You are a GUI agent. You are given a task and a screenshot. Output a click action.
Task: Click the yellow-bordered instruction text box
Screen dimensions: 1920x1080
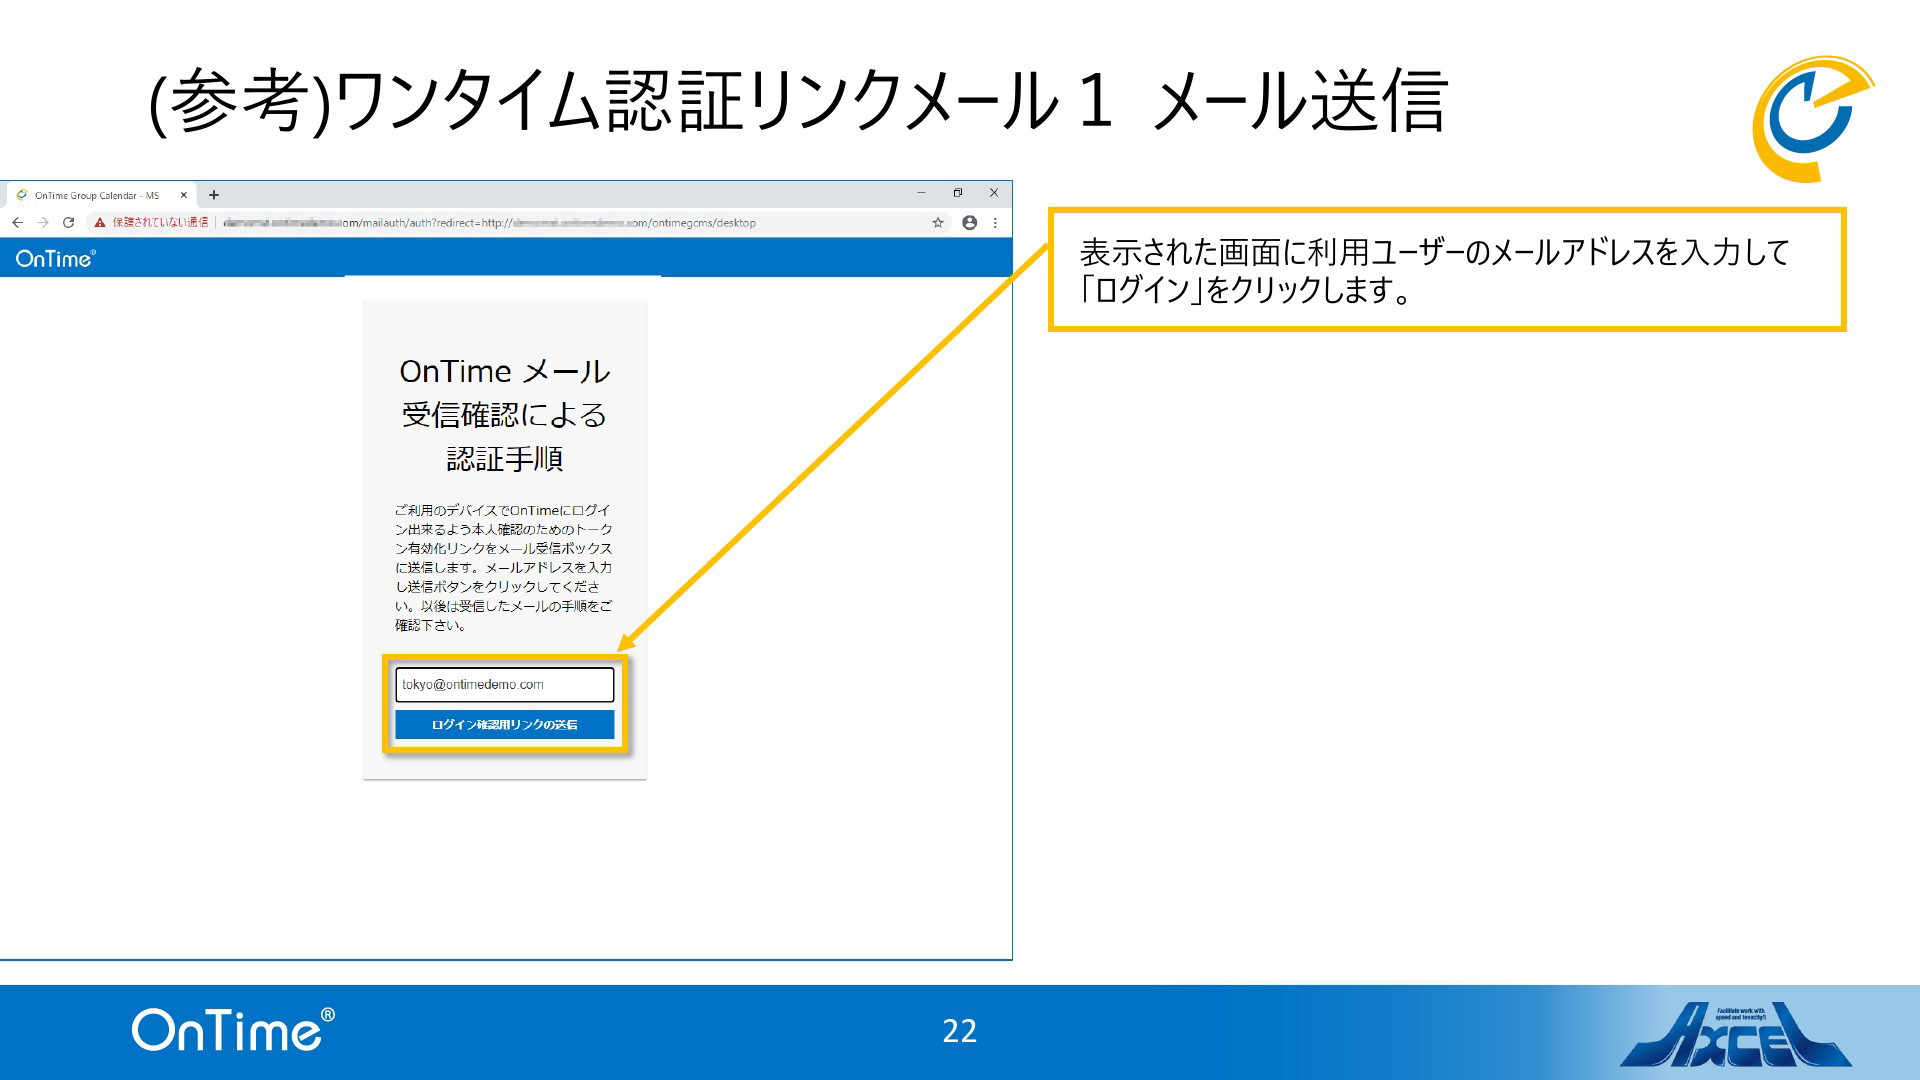click(1447, 270)
